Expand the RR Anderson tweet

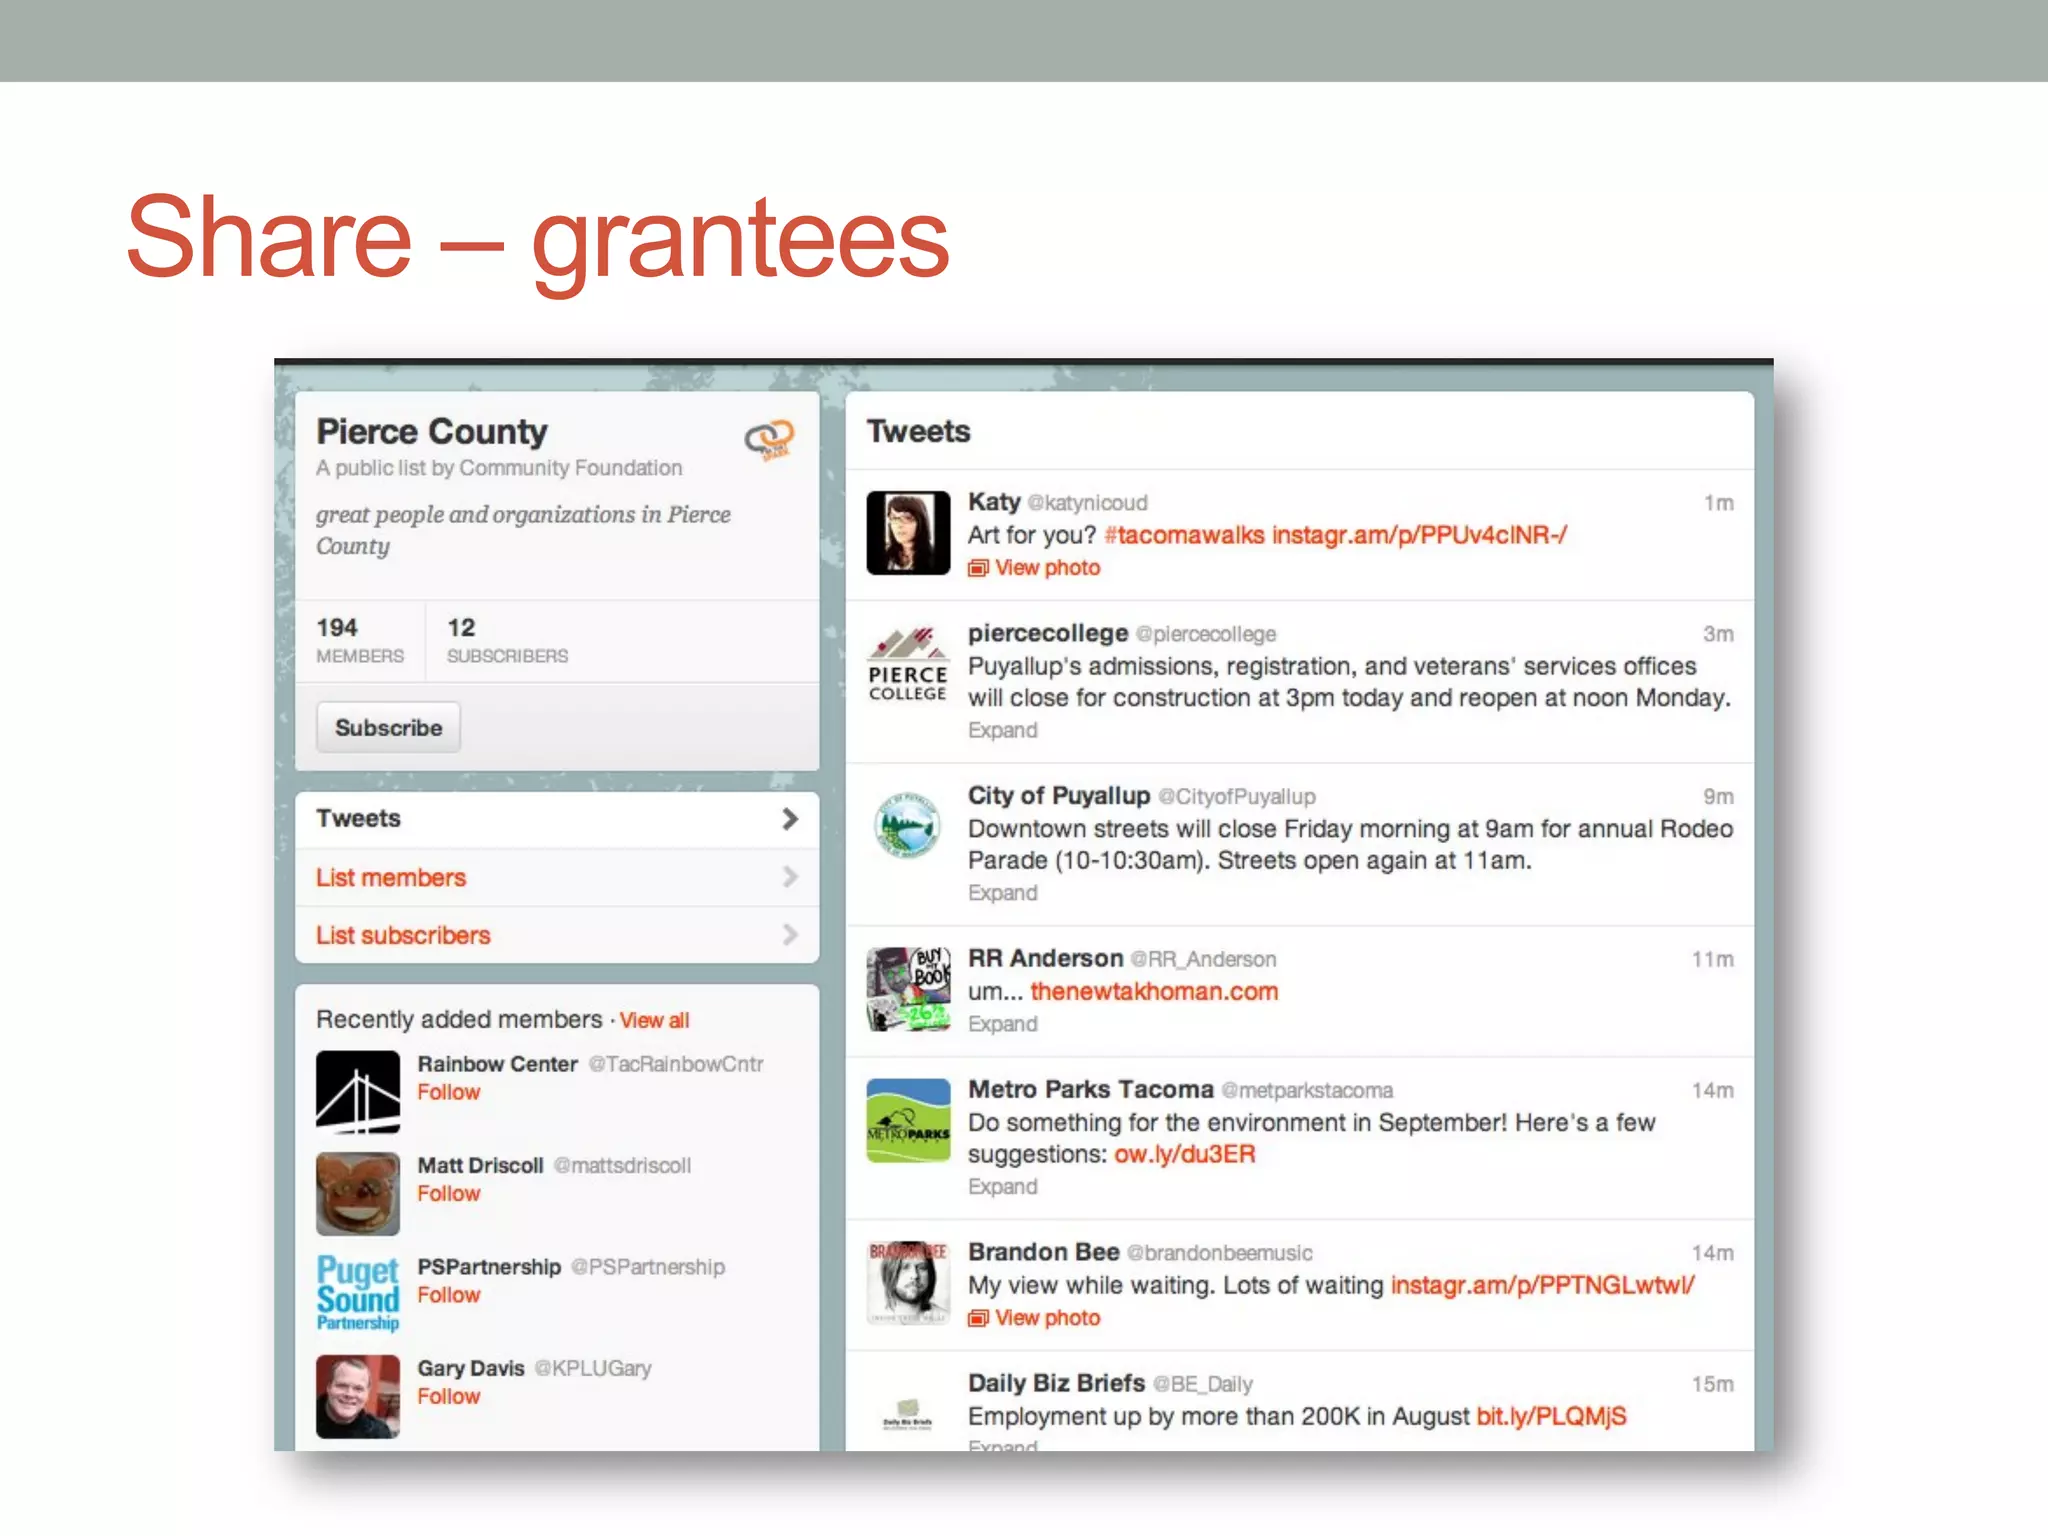1002,1024
